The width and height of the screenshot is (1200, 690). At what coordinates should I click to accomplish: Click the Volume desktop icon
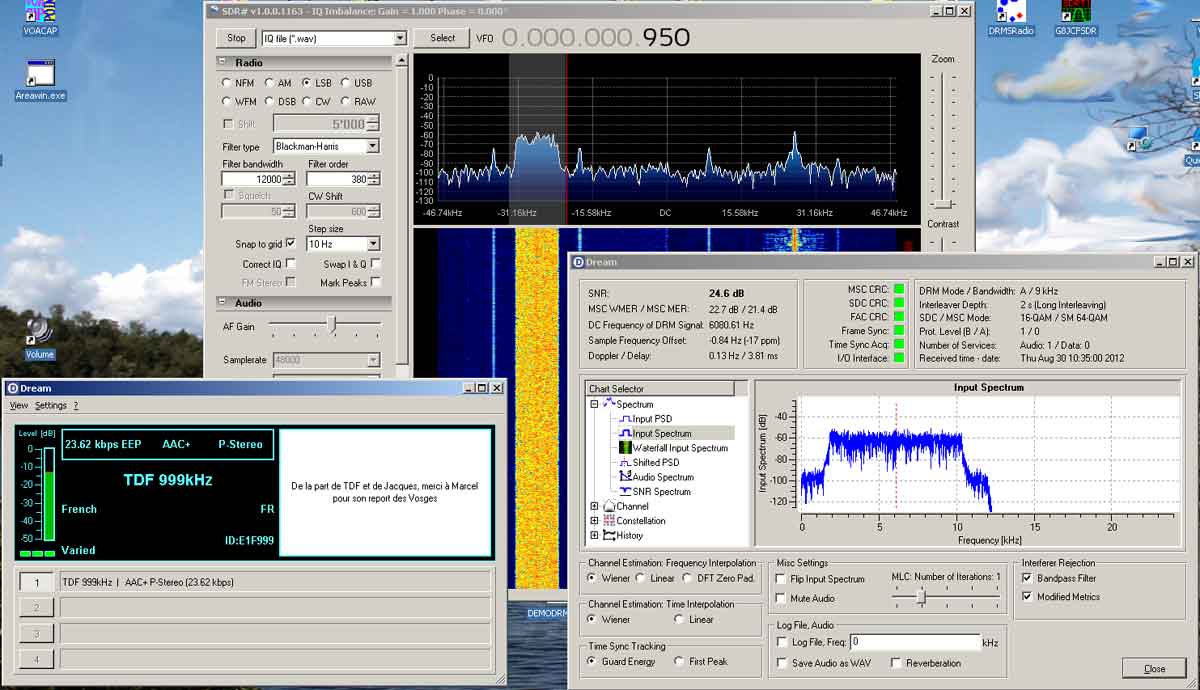tap(40, 337)
